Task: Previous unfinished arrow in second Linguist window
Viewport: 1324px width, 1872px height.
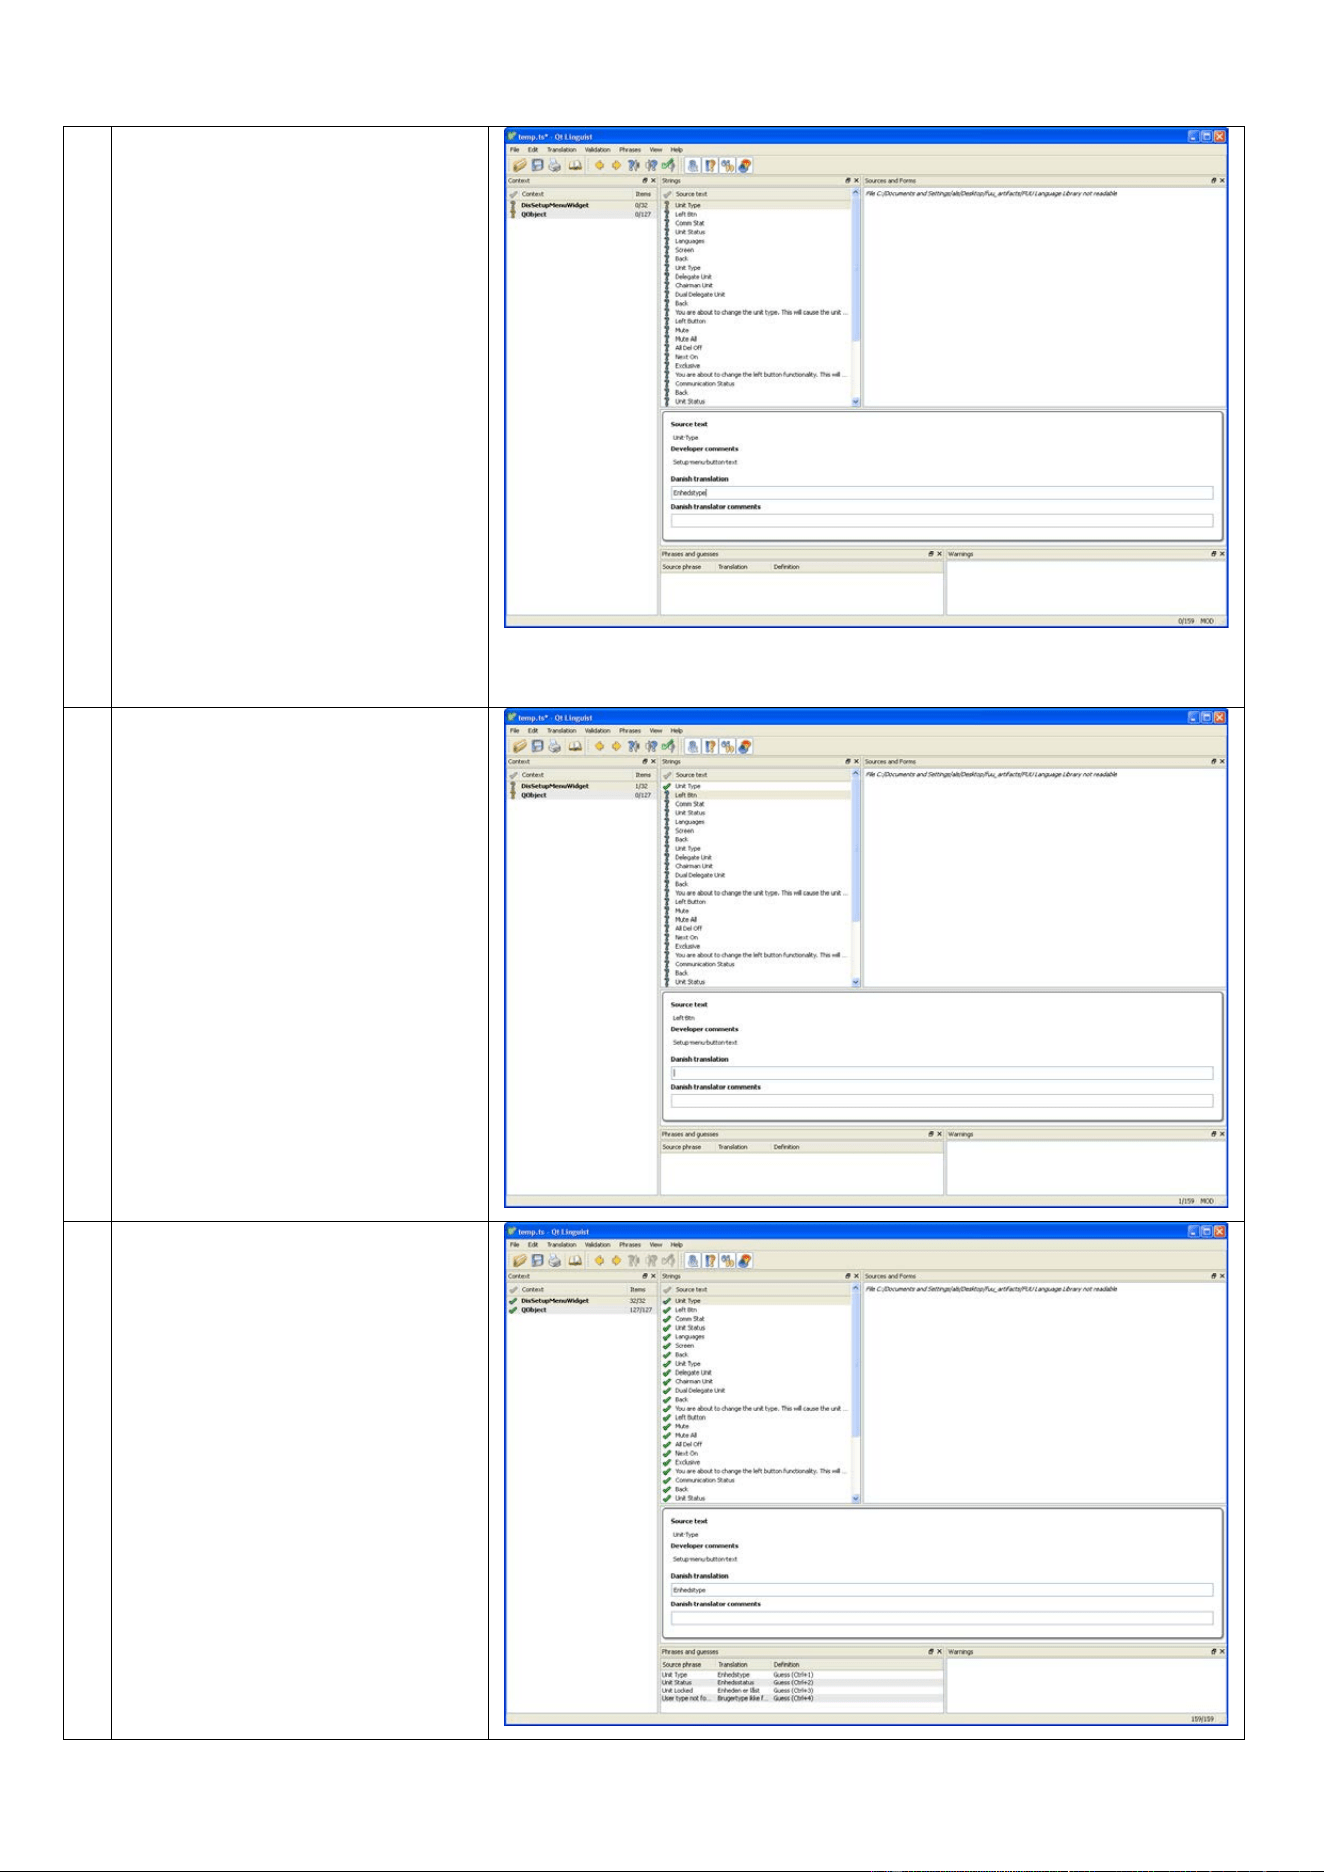Action: (599, 746)
